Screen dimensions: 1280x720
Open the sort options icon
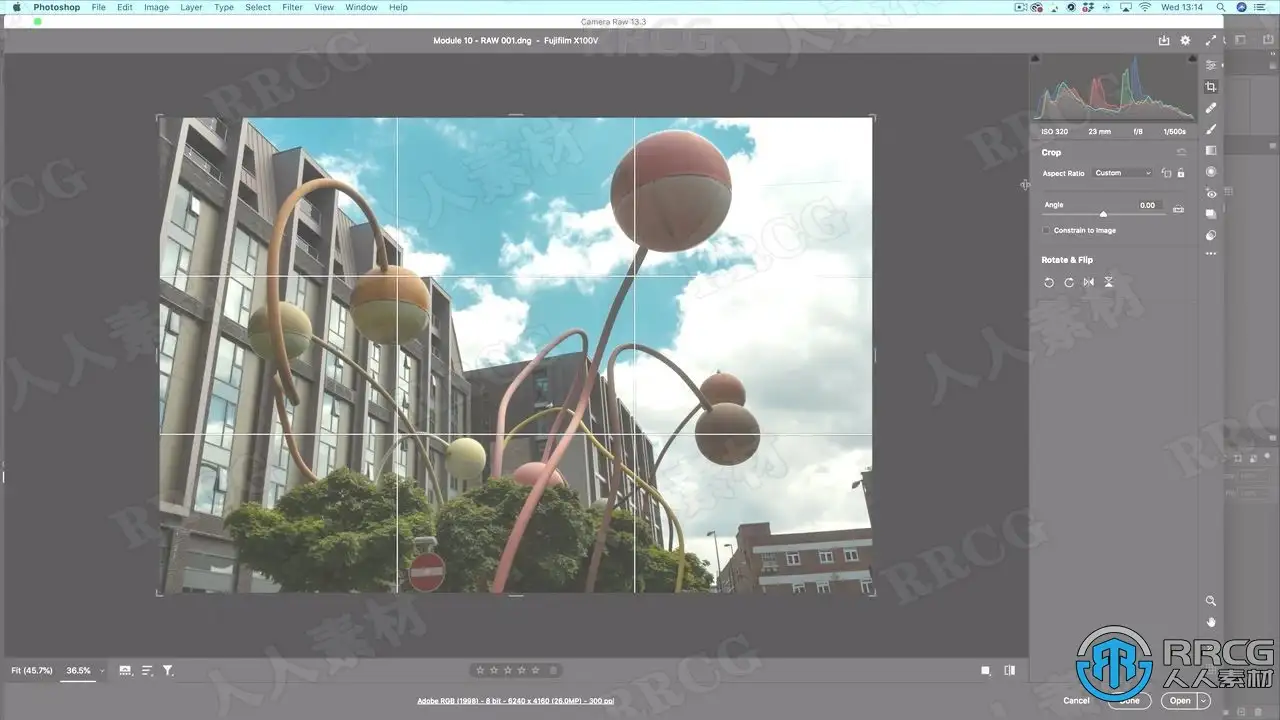[147, 670]
